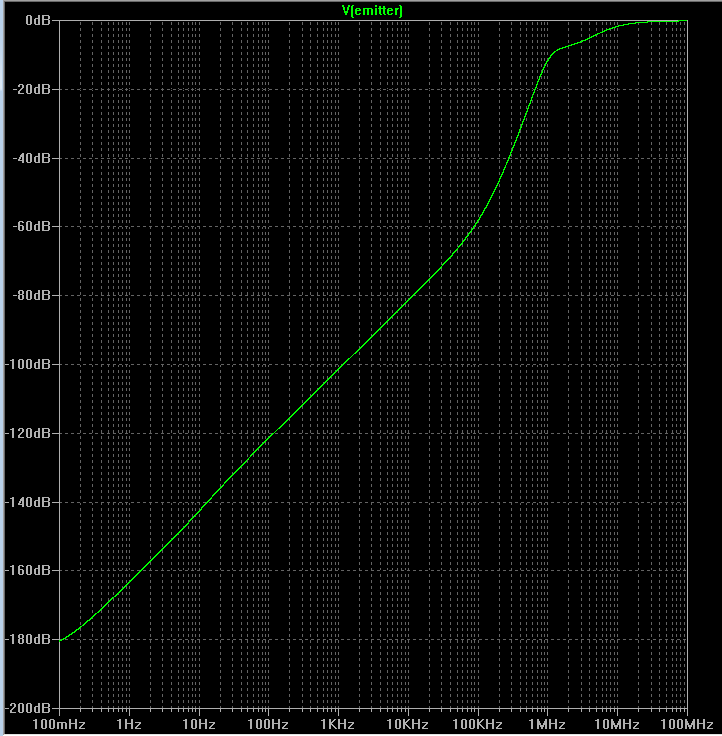Select the -40dB axis label
Viewport: 722px width, 736px height.
coord(31,158)
